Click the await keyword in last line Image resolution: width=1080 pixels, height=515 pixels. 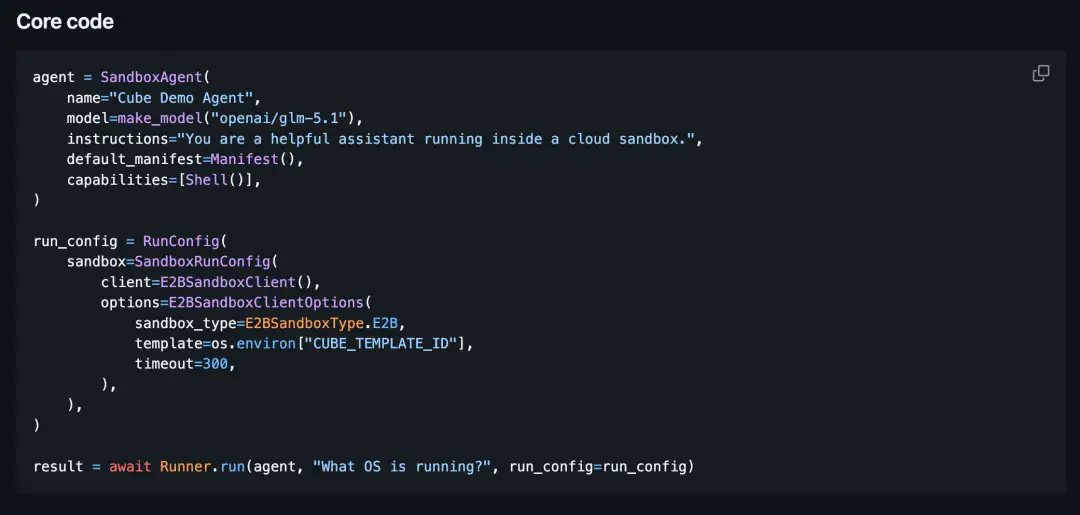130,466
